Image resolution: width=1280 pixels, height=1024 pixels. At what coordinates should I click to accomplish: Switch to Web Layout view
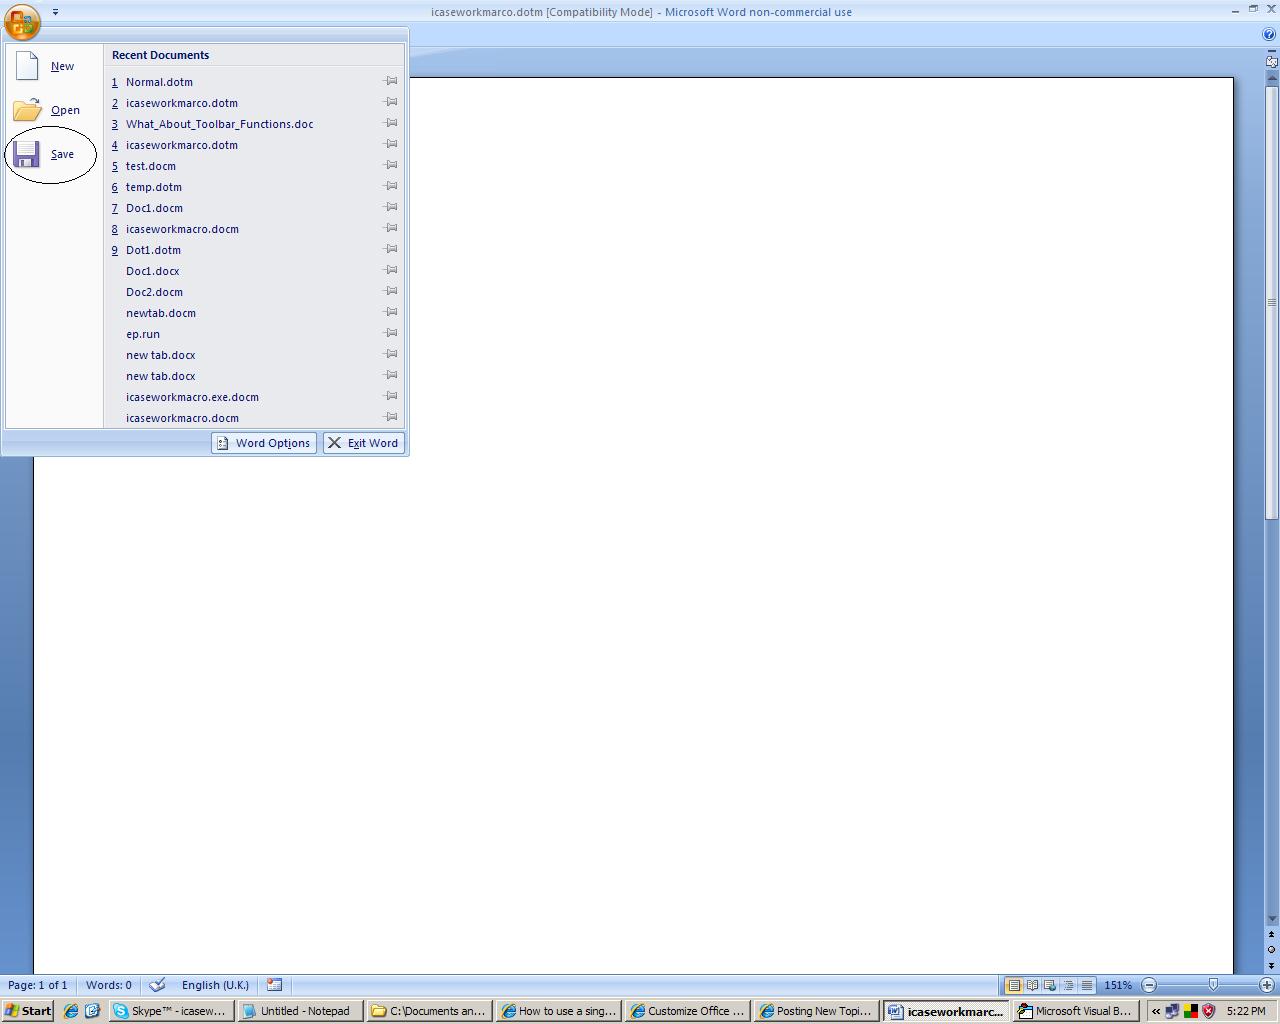tap(1050, 985)
